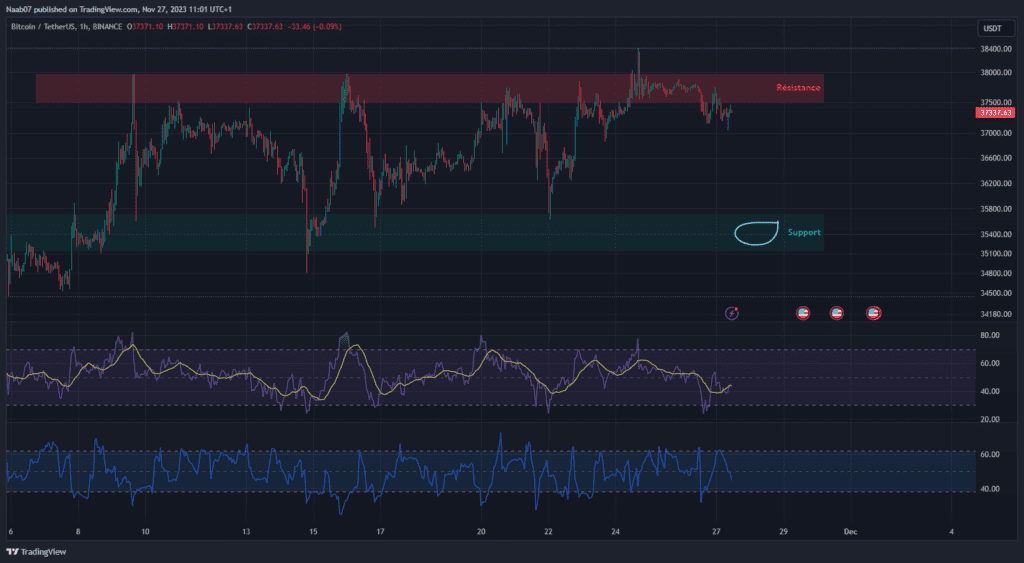1024x563 pixels.
Task: Click the 36600.00 price axis label
Action: pos(996,158)
